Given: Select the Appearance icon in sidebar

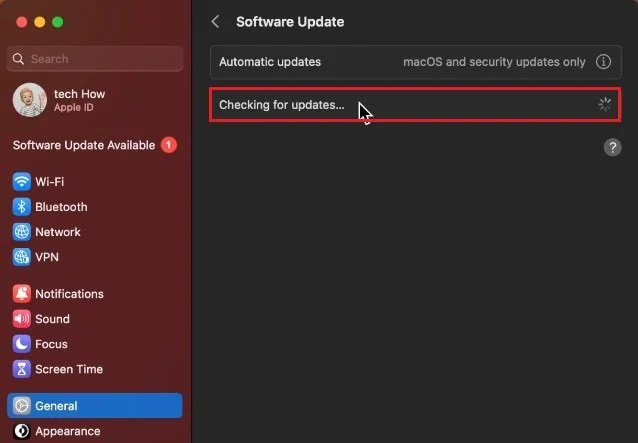Looking at the screenshot, I should [22, 431].
